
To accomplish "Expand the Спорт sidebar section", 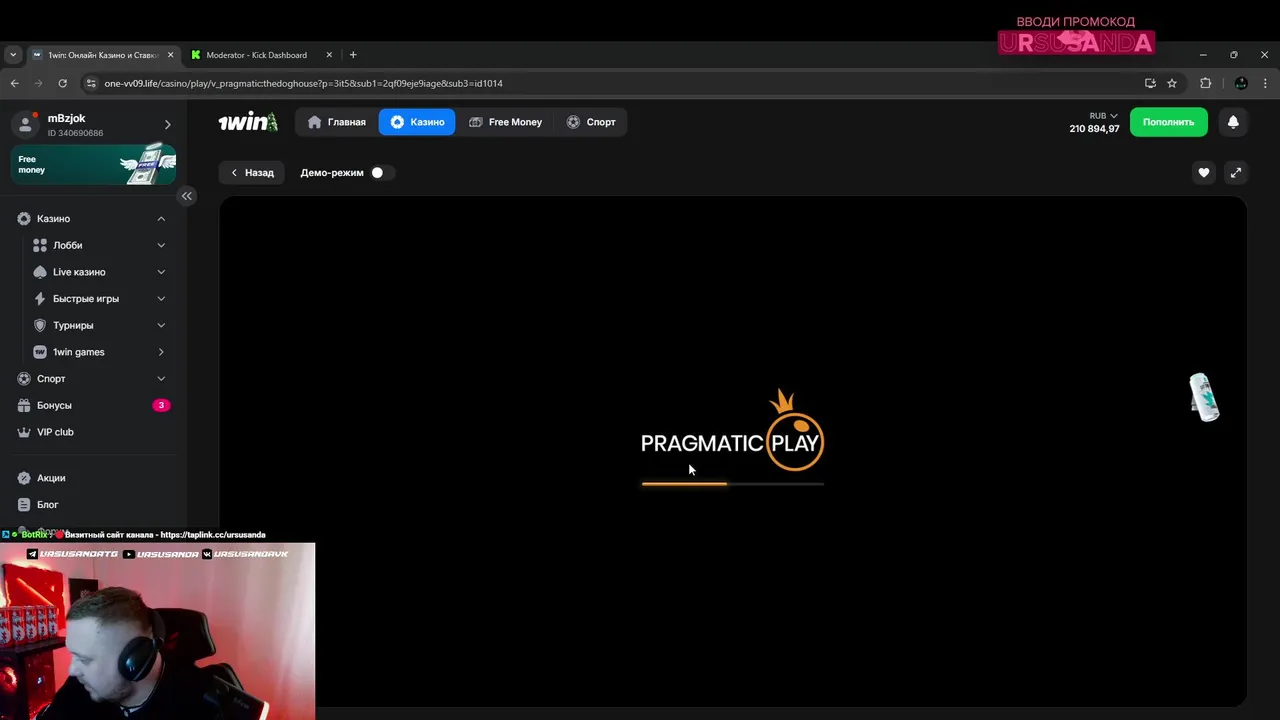I will point(161,379).
